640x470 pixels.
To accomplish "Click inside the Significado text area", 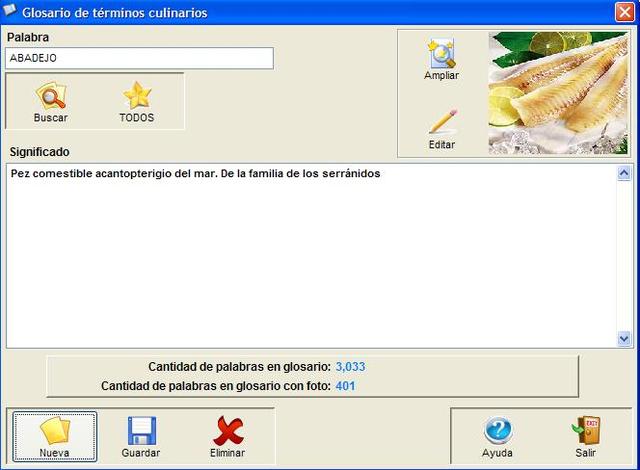I will (311, 256).
